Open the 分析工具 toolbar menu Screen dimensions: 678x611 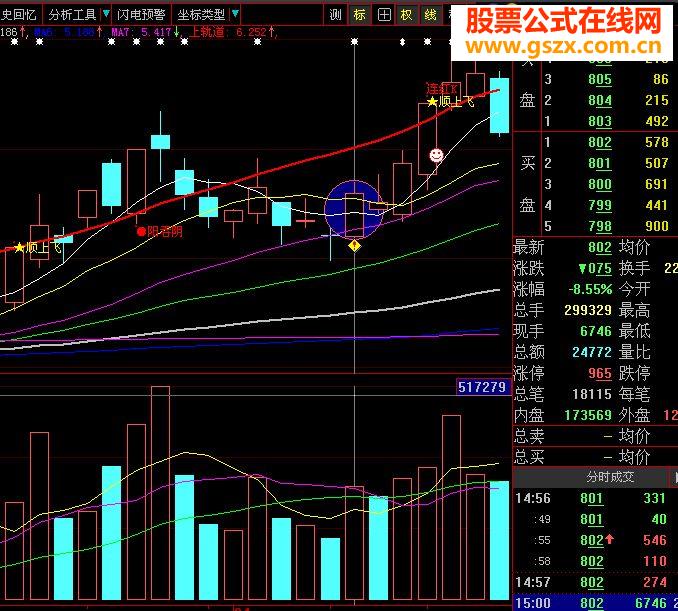point(72,15)
